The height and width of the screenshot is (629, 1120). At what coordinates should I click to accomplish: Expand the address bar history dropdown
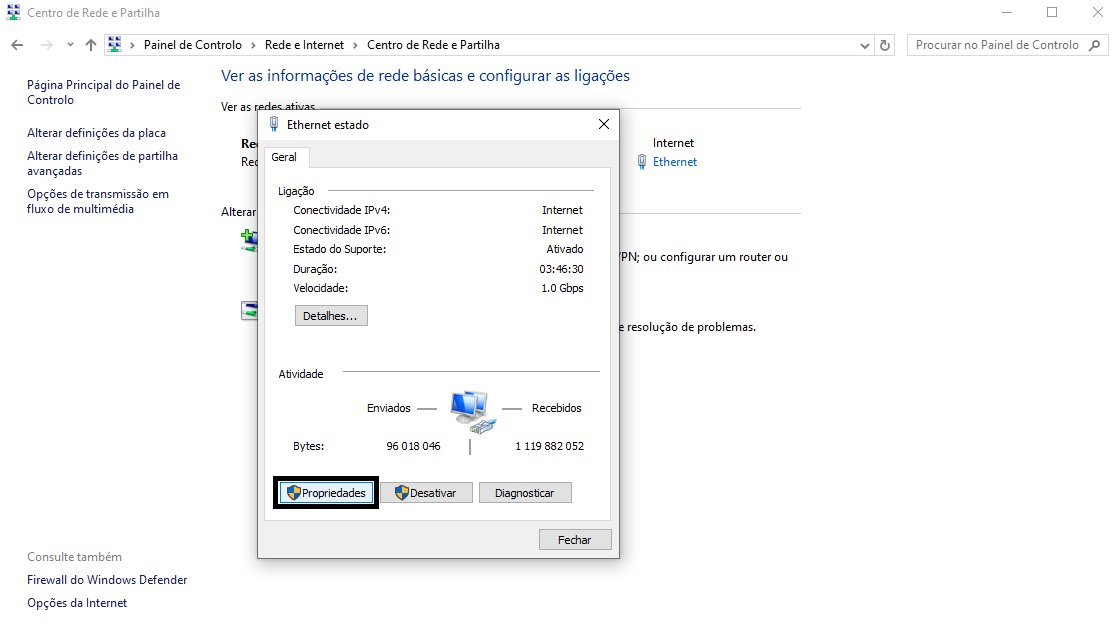point(865,45)
